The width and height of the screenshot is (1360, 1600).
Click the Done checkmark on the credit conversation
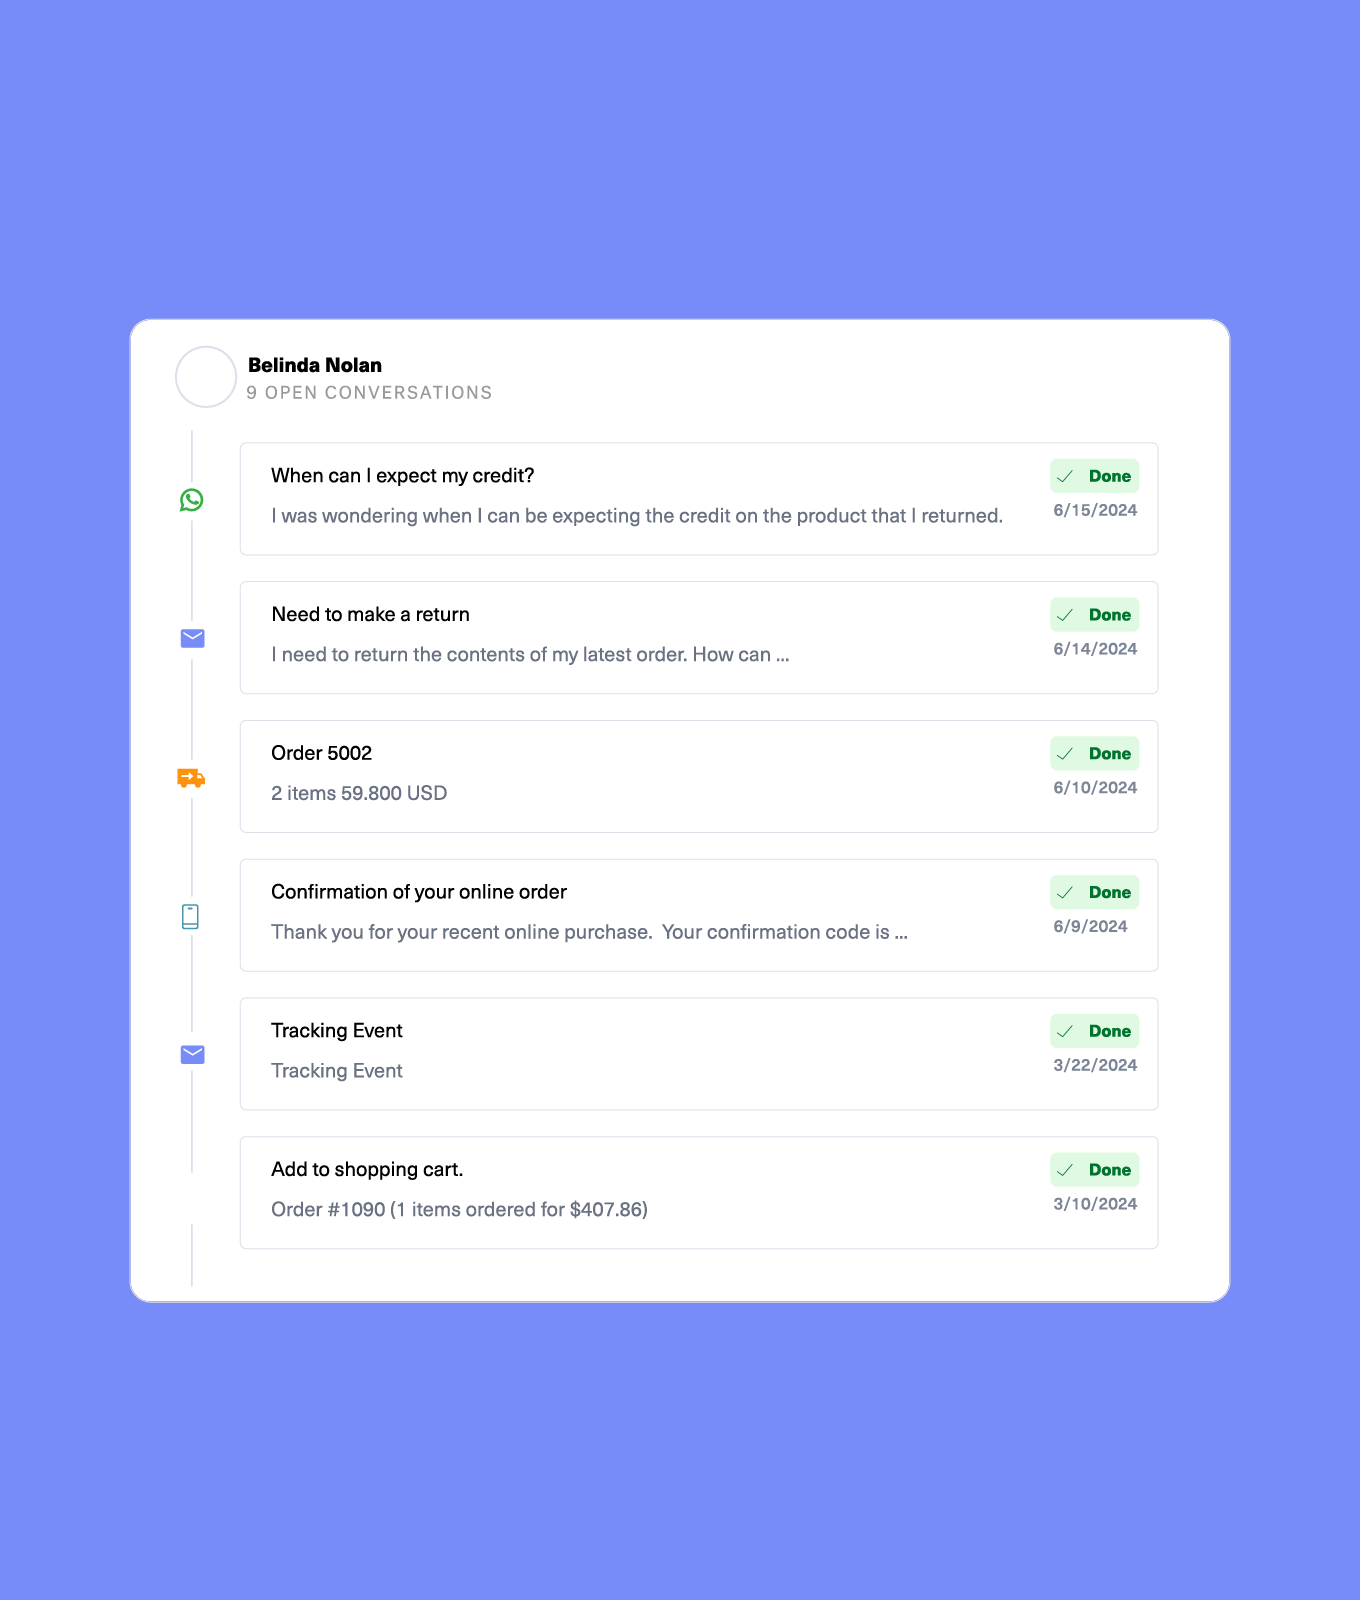click(1066, 477)
